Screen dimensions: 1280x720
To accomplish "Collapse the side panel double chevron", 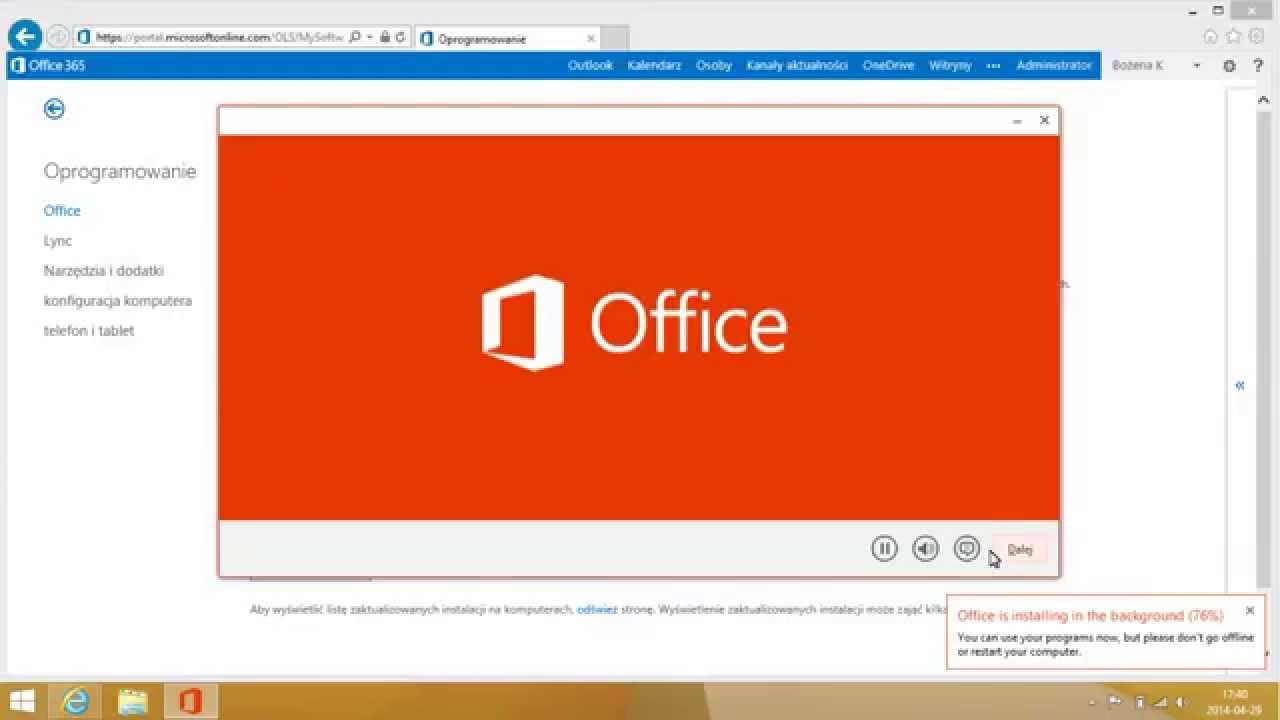I will (1240, 385).
